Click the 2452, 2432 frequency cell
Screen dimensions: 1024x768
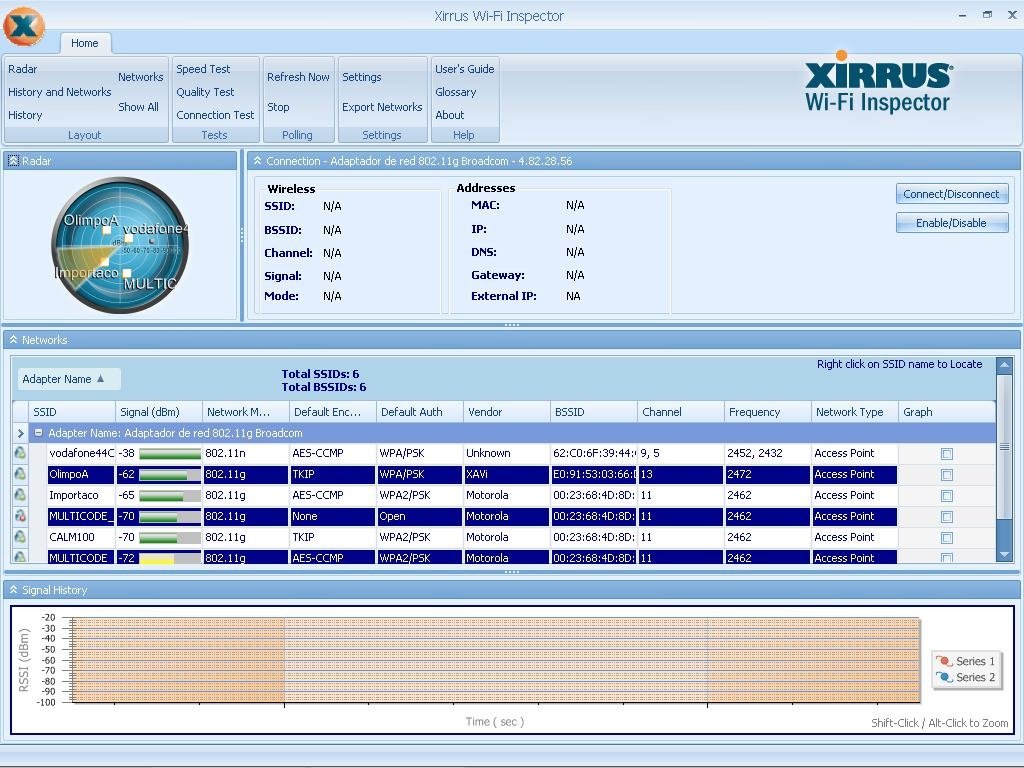click(767, 453)
